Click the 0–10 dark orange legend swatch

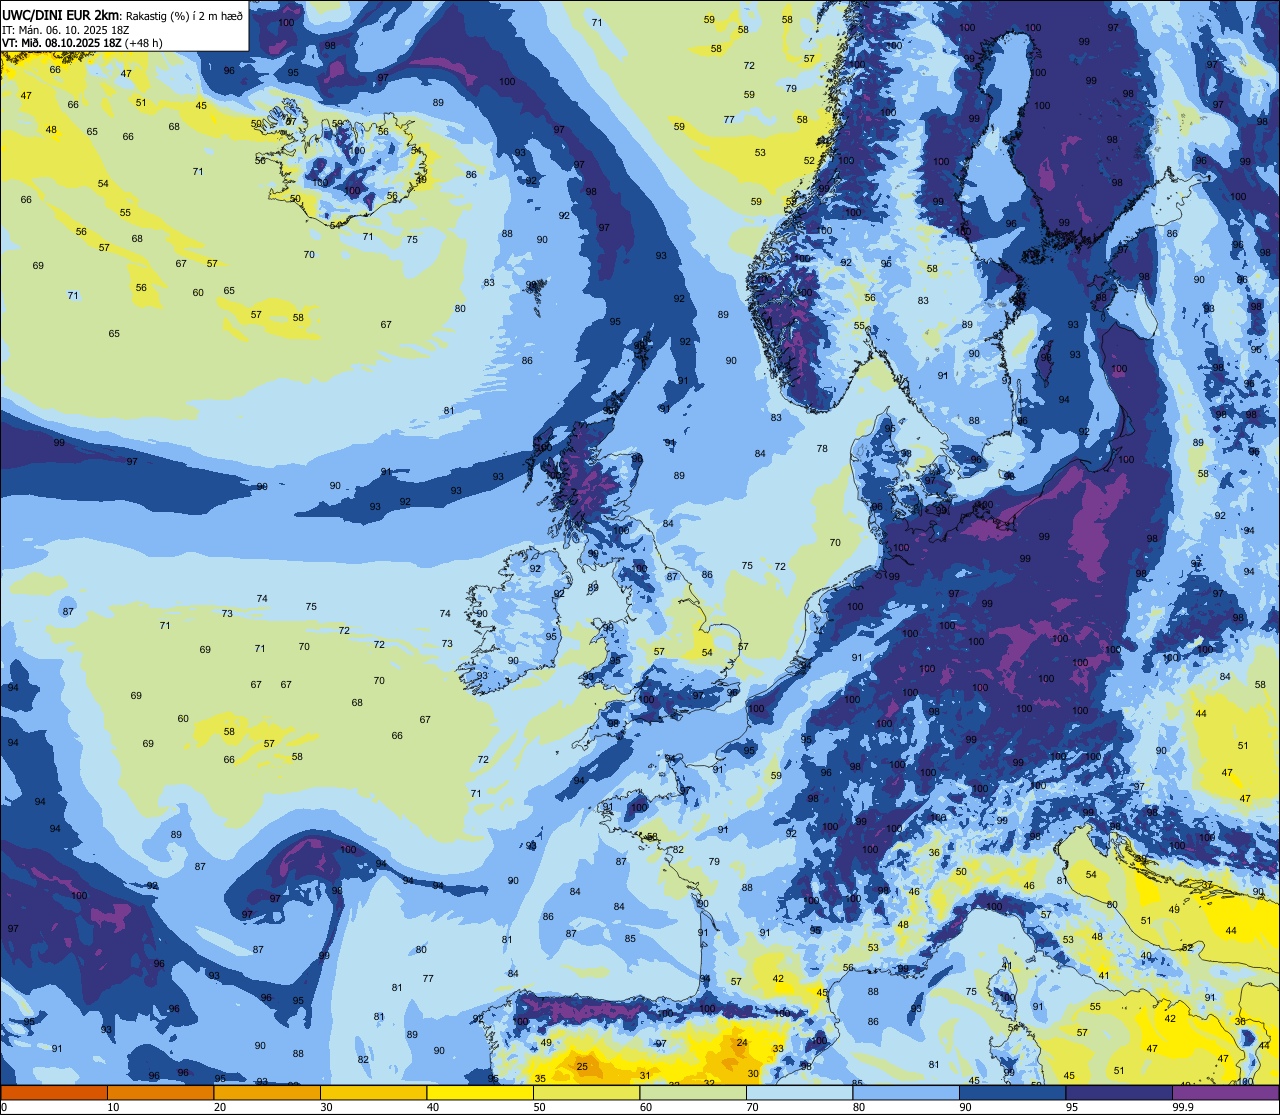pos(54,1092)
